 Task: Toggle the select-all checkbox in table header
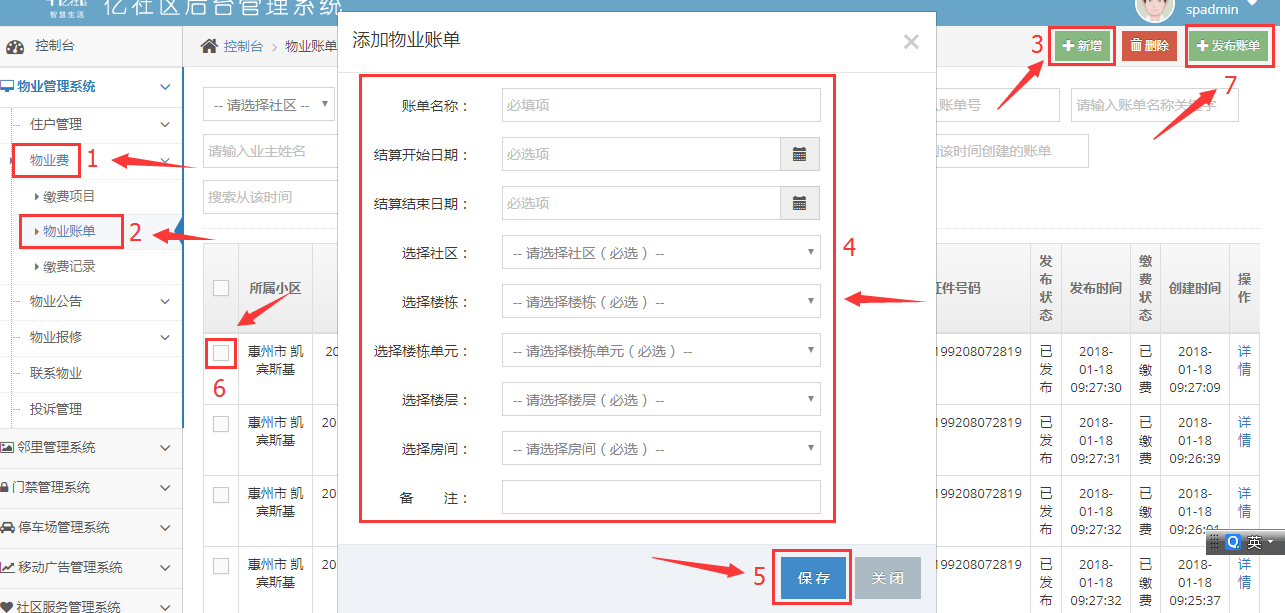coord(221,288)
